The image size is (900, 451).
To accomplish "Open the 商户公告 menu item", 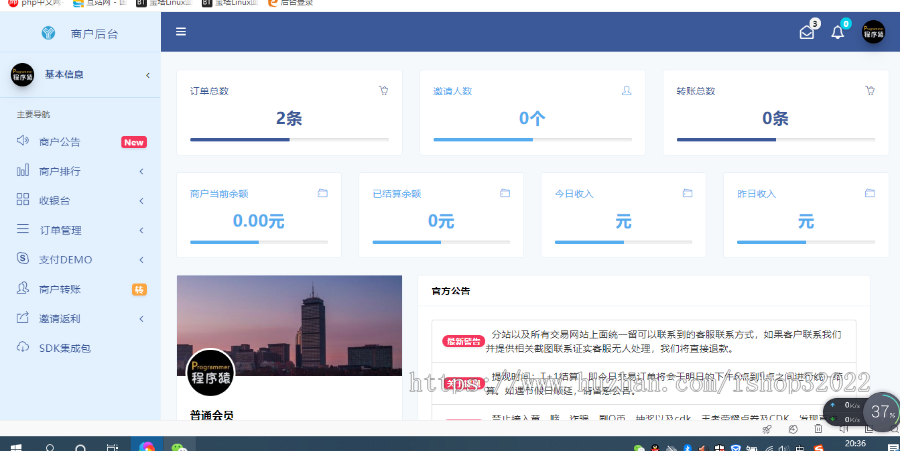I will pyautogui.click(x=80, y=142).
